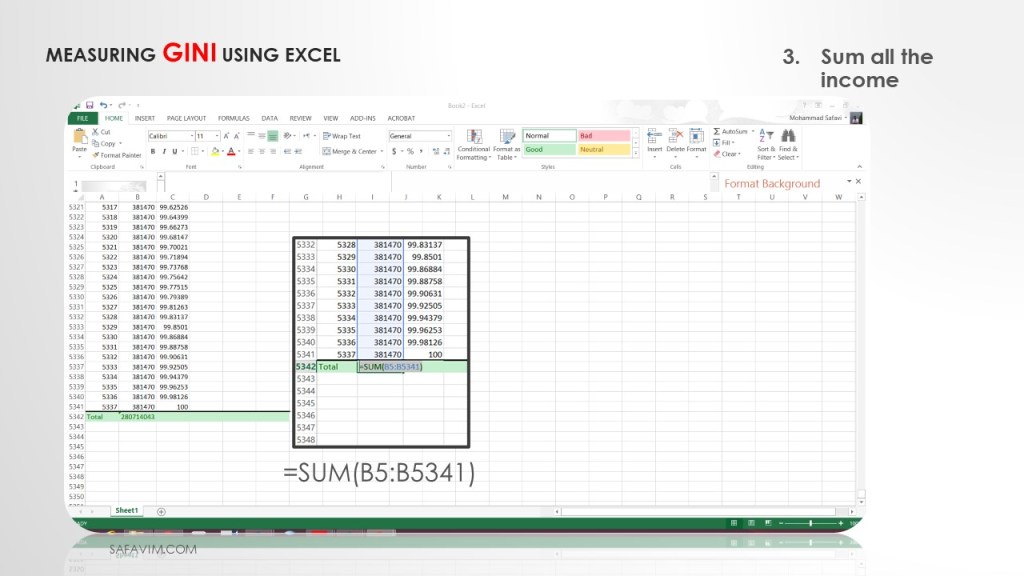Image resolution: width=1024 pixels, height=576 pixels.
Task: Add a new sheet with plus icon
Action: click(x=161, y=511)
